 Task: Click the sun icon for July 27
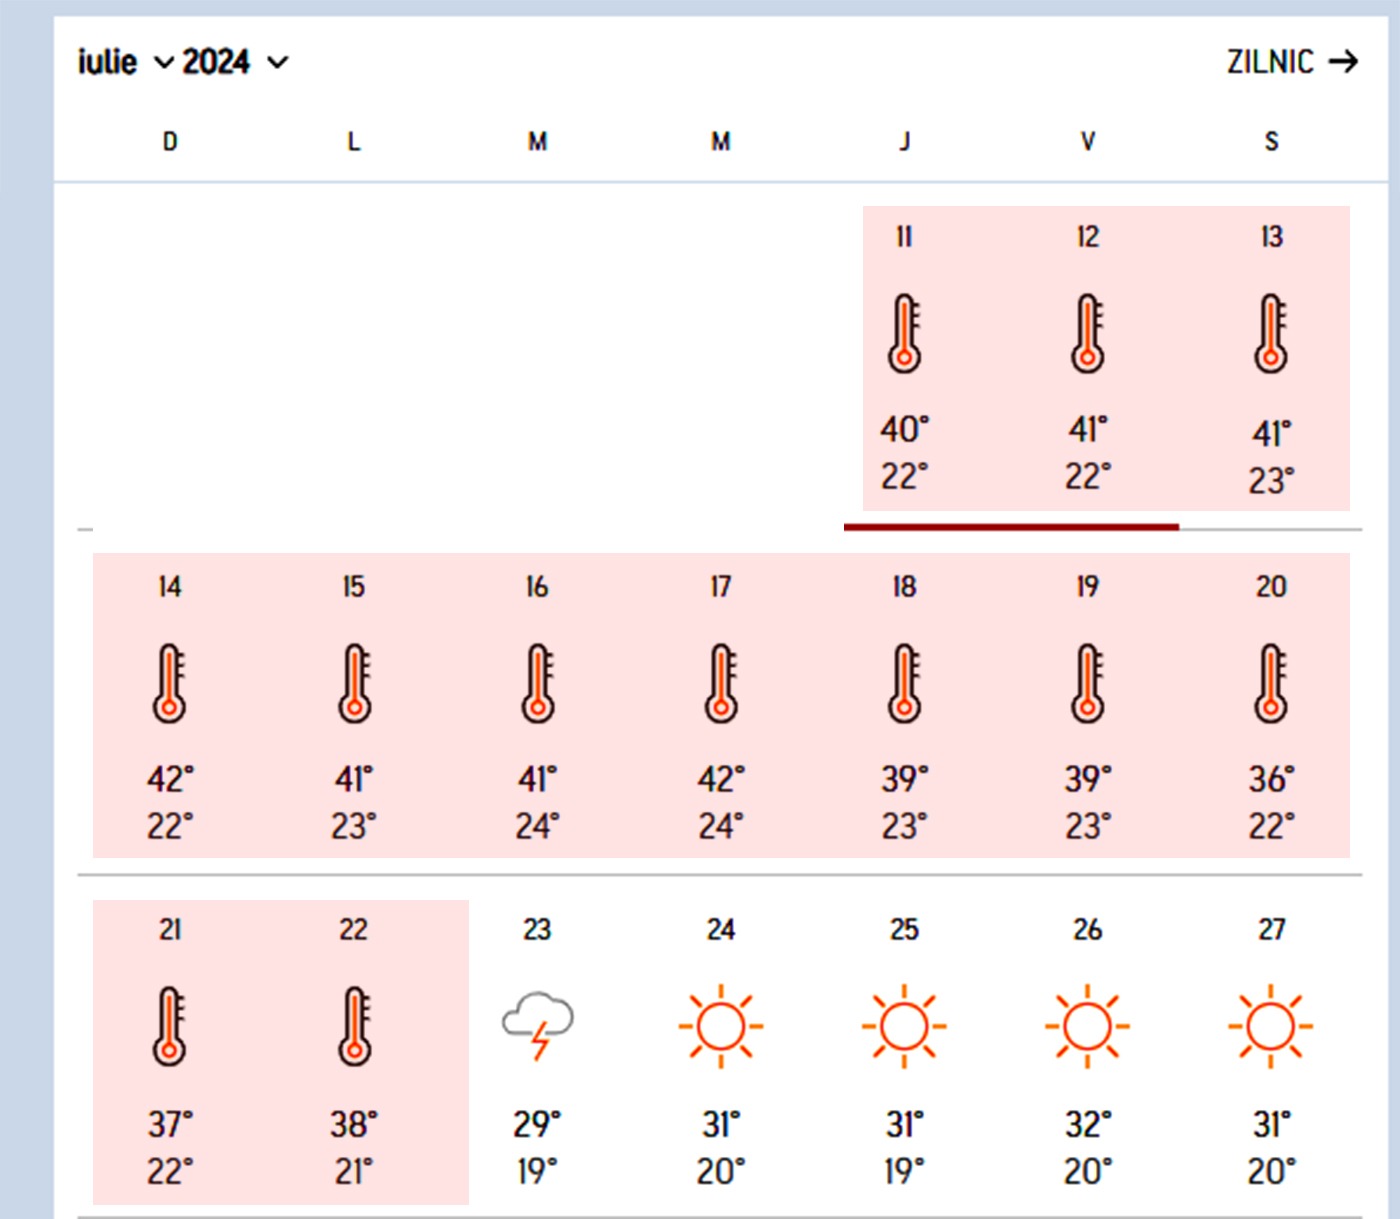click(x=1270, y=1025)
